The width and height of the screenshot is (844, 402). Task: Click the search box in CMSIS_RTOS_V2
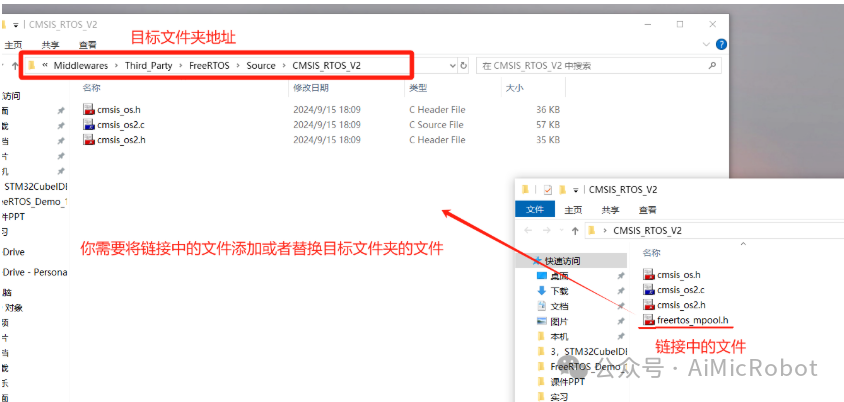click(x=599, y=65)
